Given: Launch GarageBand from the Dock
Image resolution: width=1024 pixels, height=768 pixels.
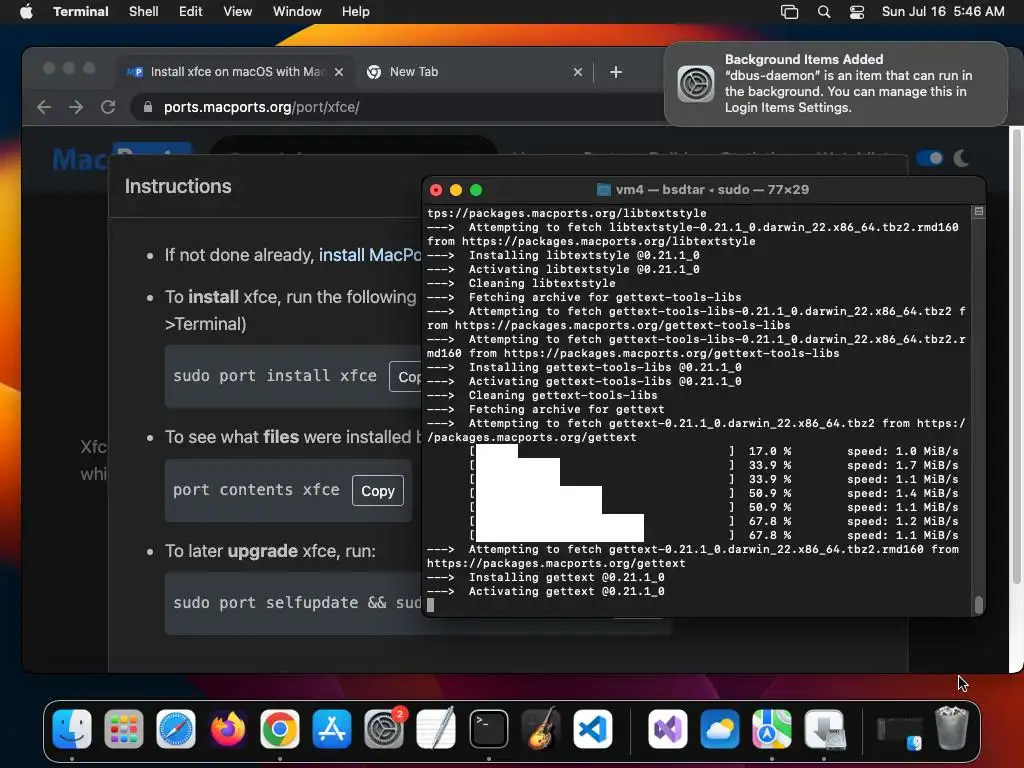Looking at the screenshot, I should [541, 729].
